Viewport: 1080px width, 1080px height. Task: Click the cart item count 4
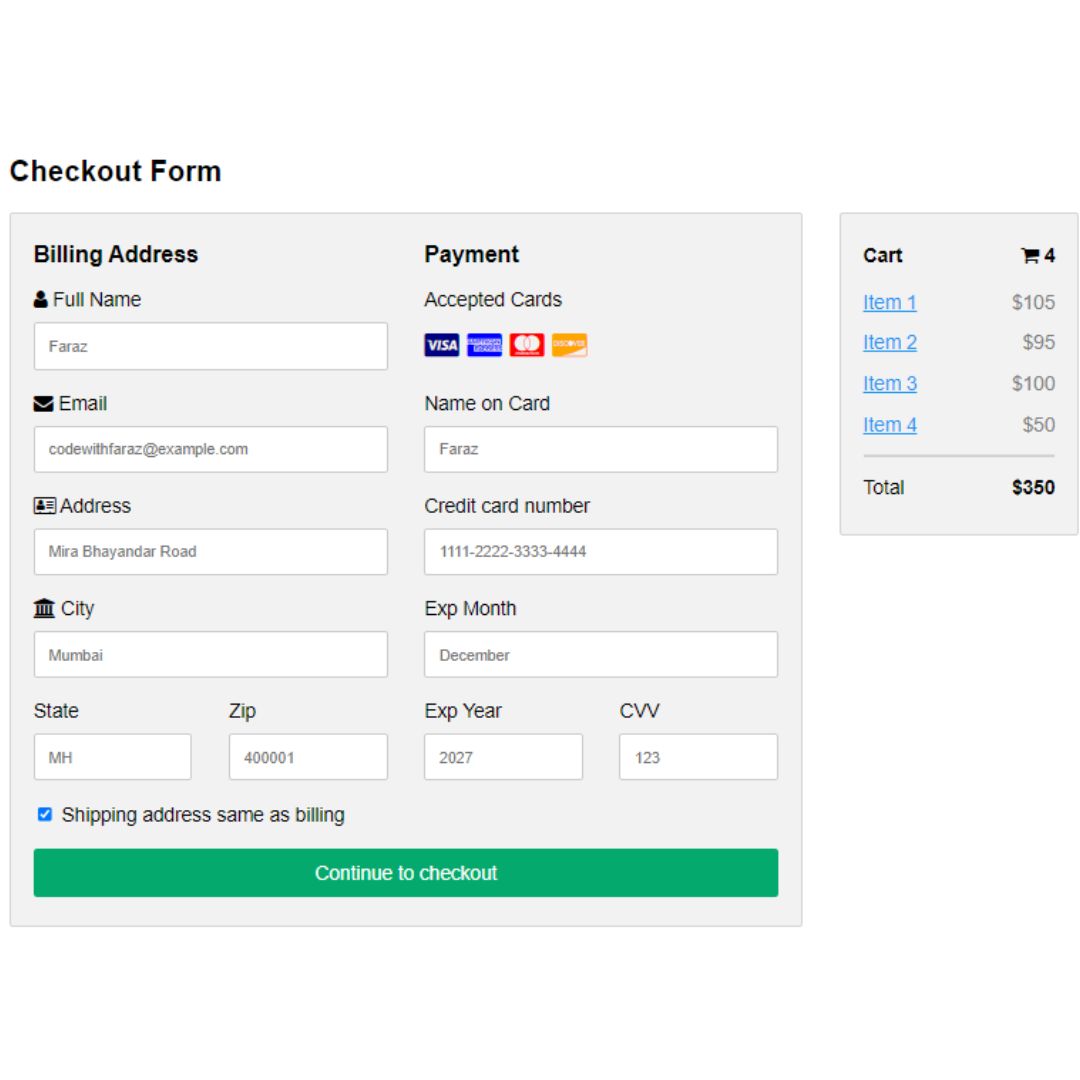click(x=1049, y=256)
